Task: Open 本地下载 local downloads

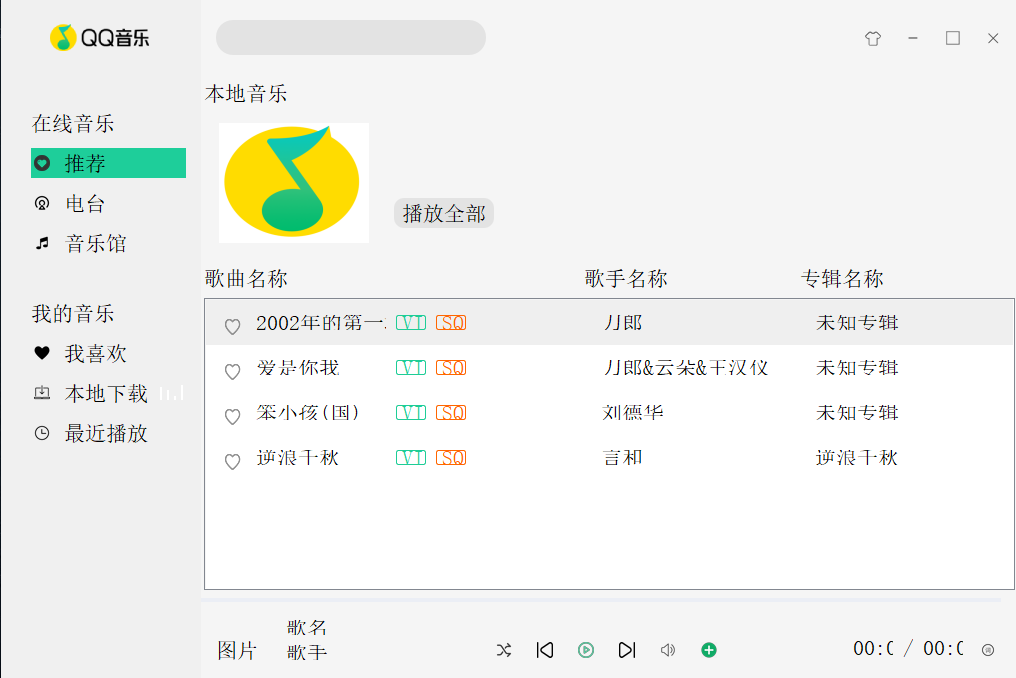Action: pyautogui.click(x=108, y=393)
